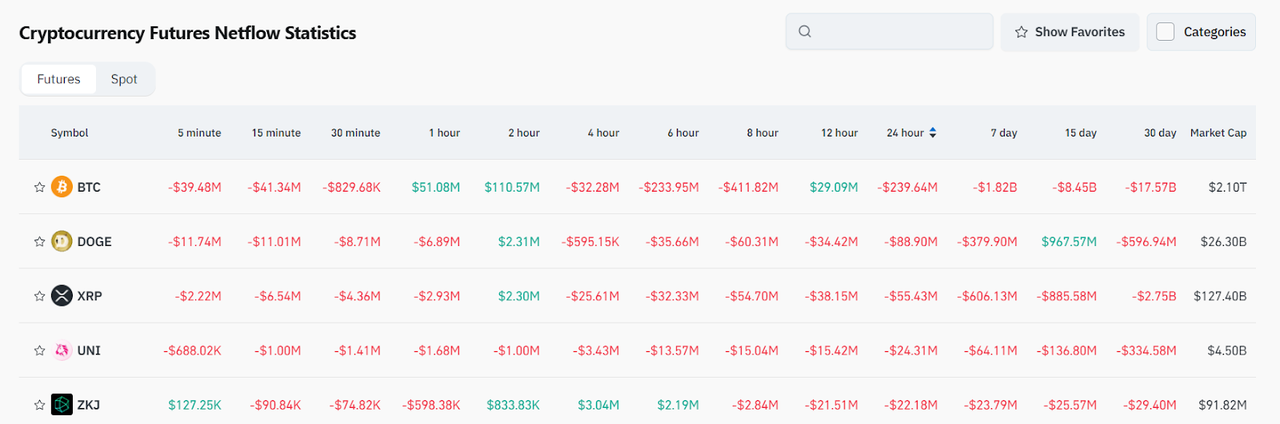Click the ZKJ coin logo icon
Screen dimensions: 1280x424
click(62, 405)
